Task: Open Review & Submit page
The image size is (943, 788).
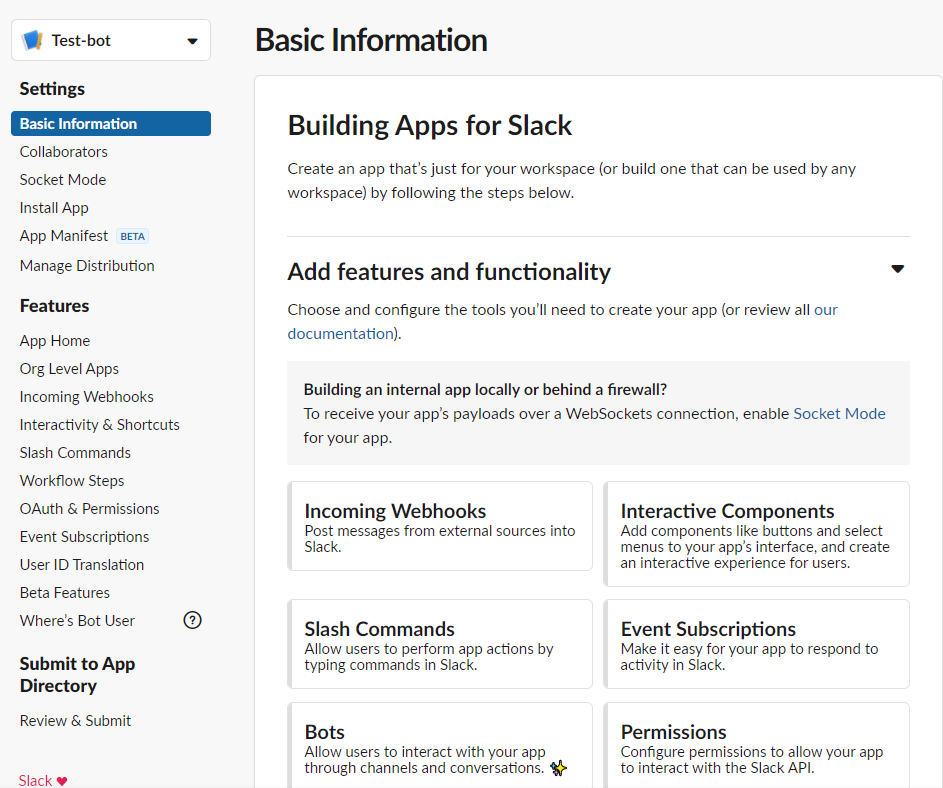Action: pyautogui.click(x=75, y=721)
